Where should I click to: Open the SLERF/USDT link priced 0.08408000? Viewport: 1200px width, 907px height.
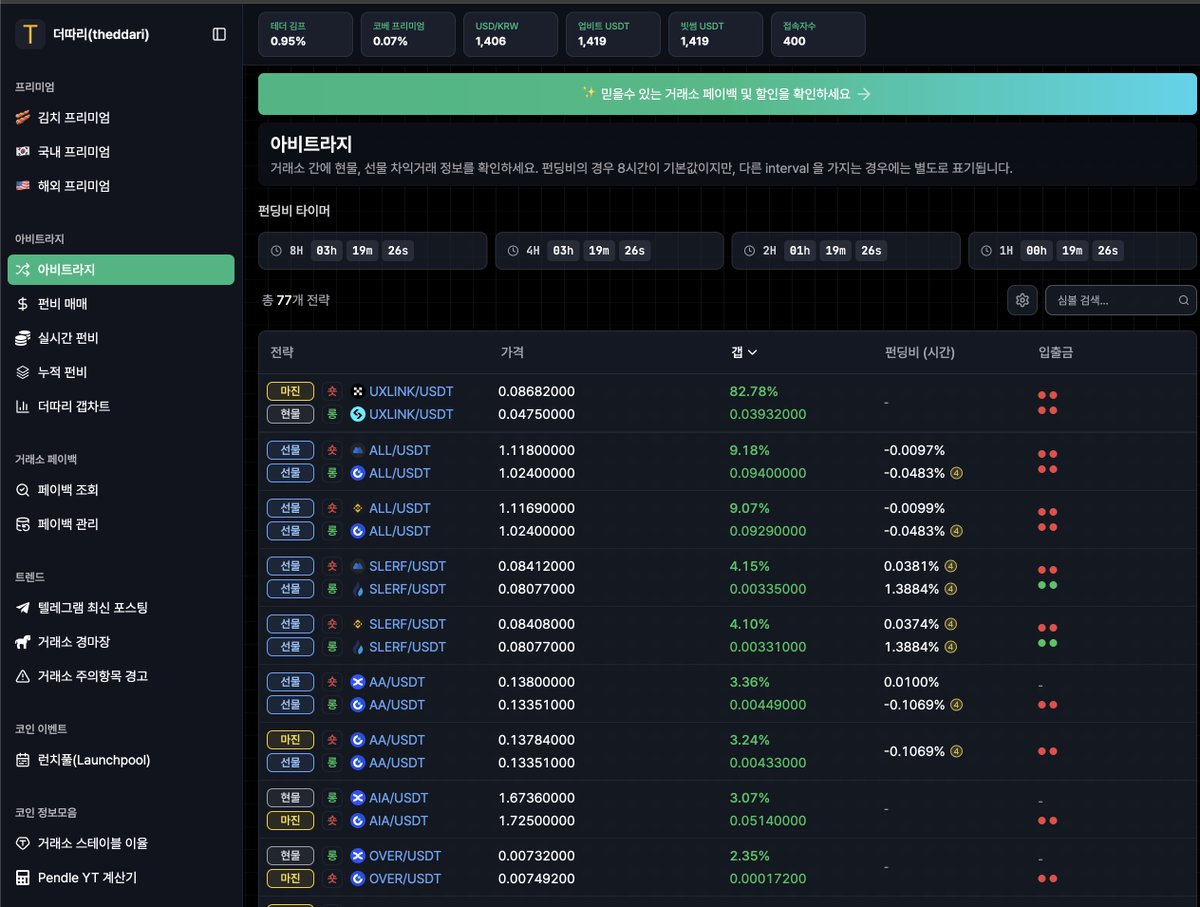pos(407,624)
